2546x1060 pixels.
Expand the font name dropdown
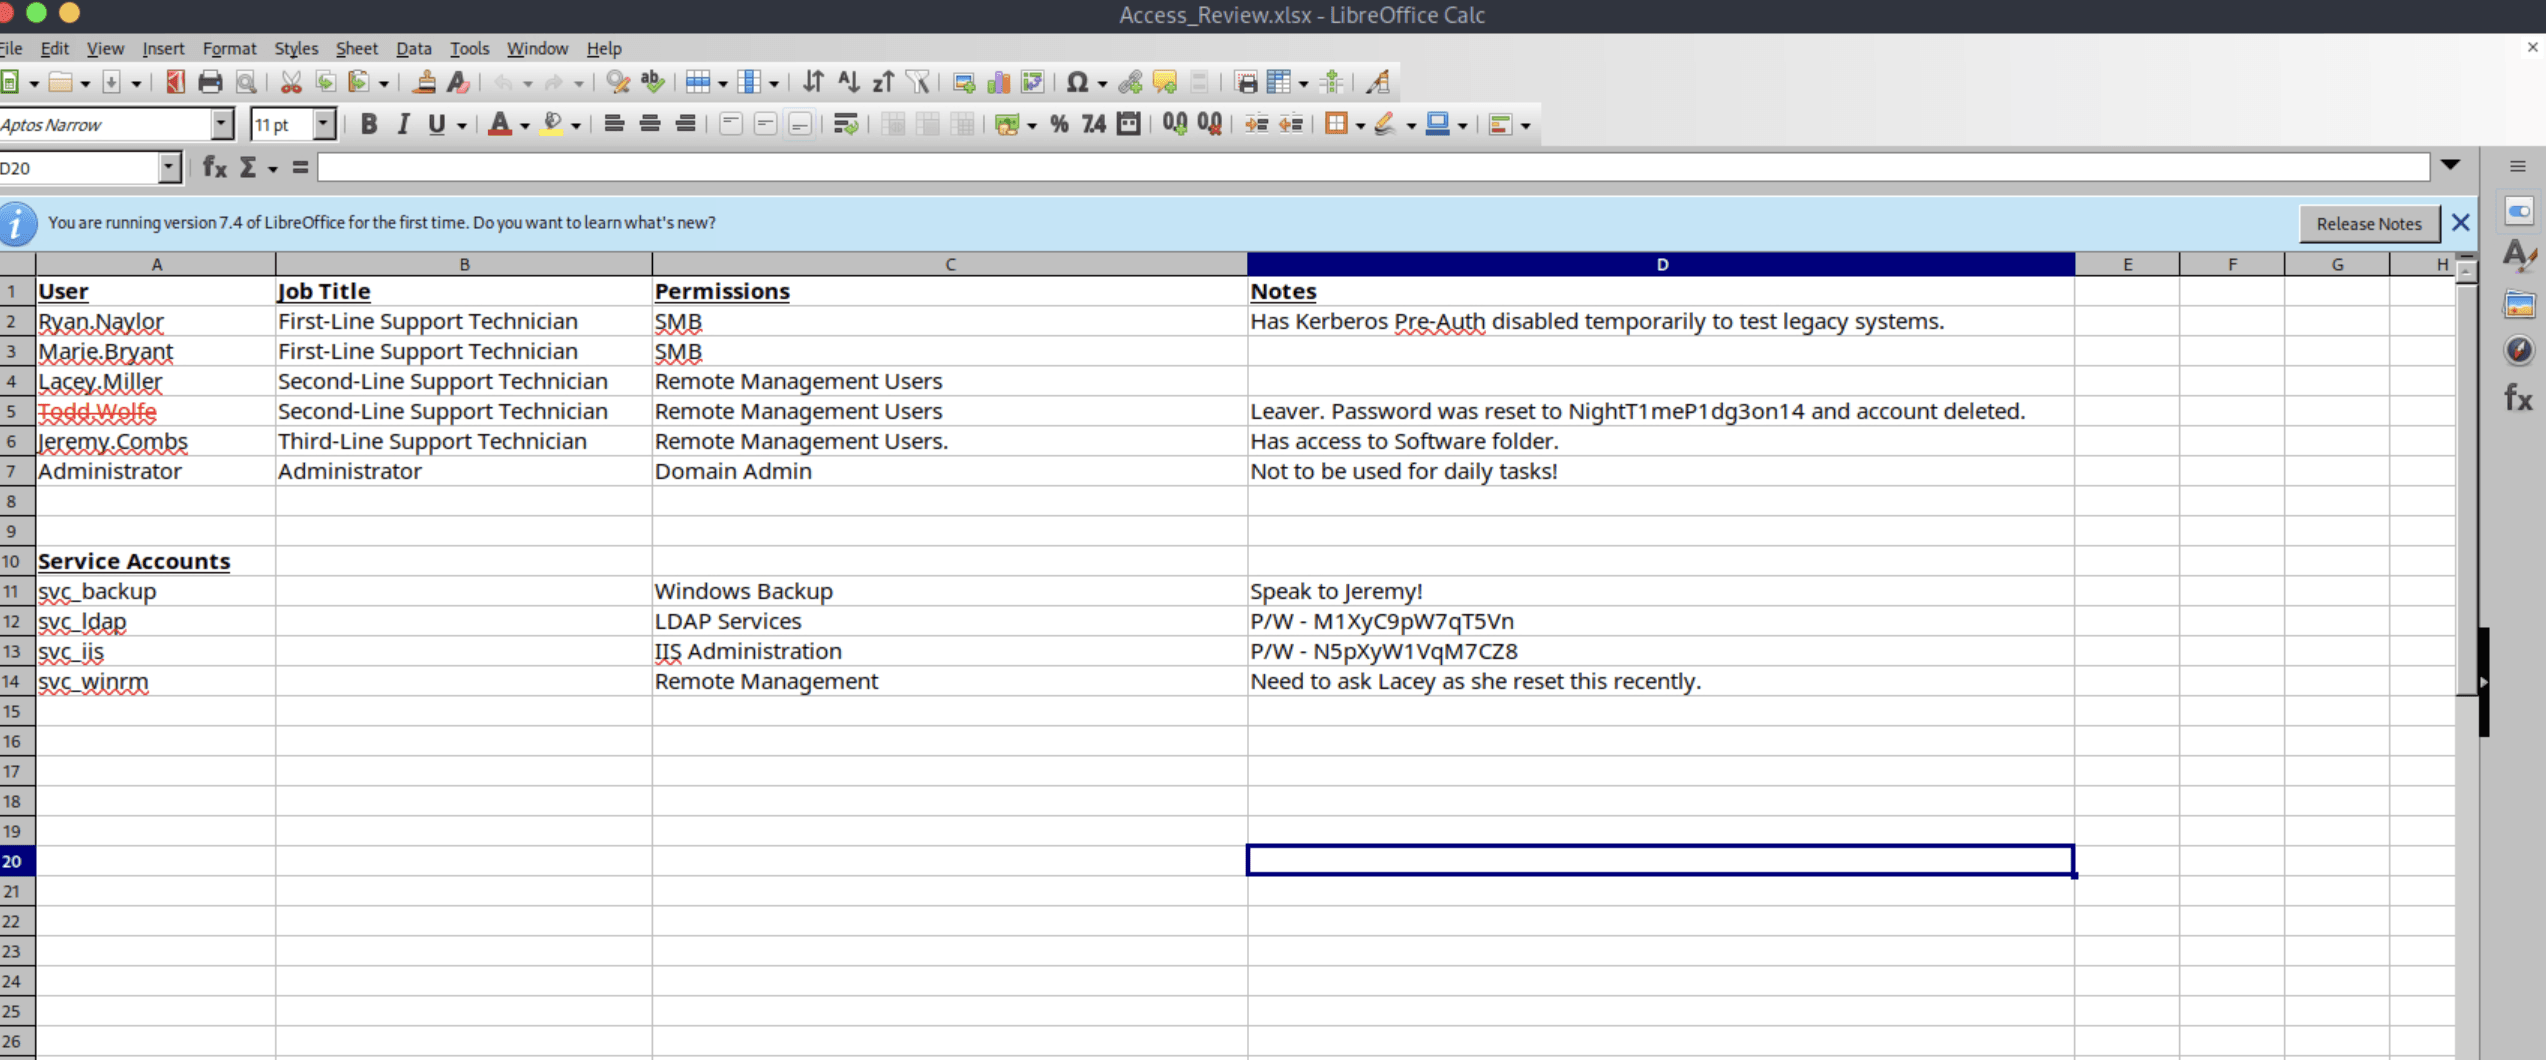pyautogui.click(x=221, y=125)
